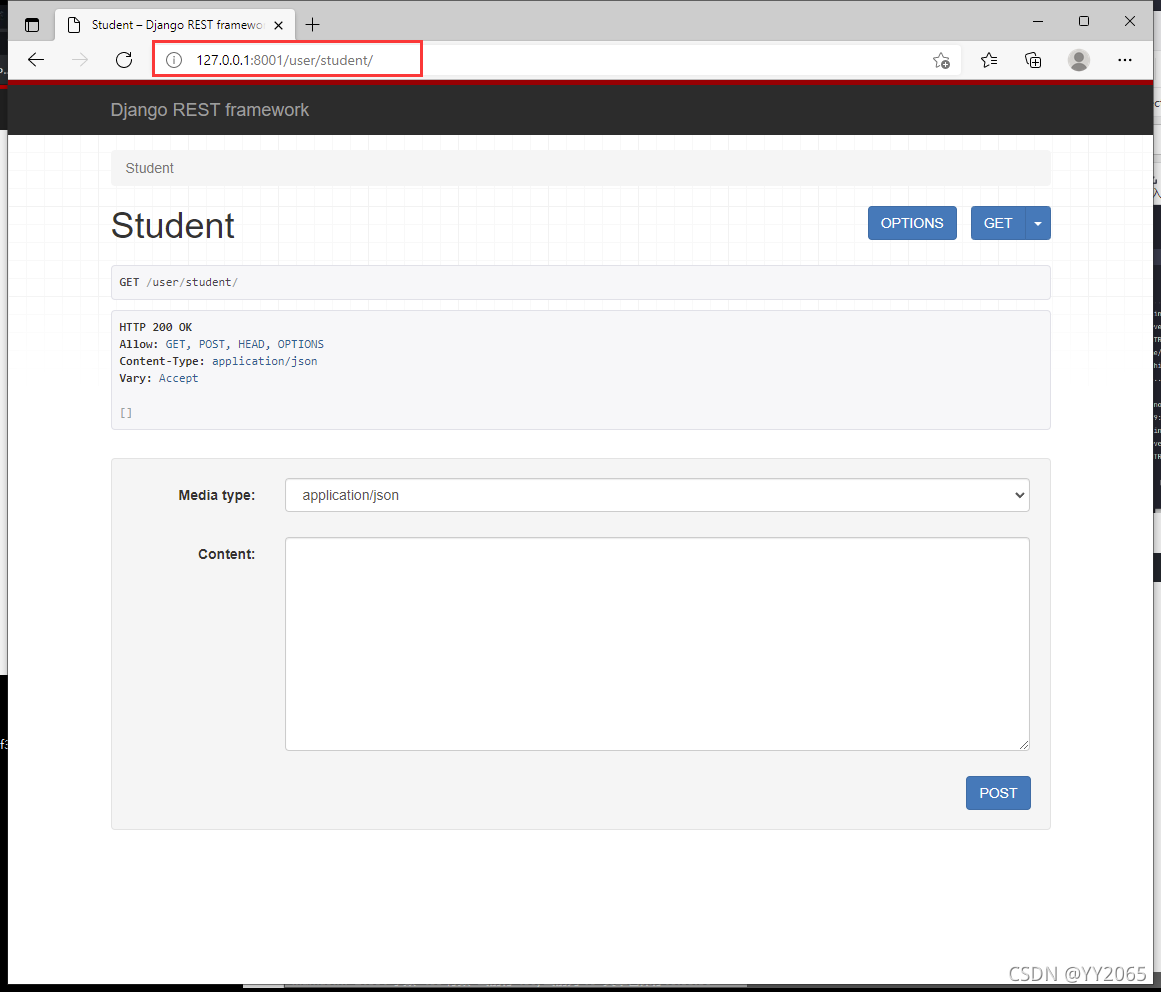Viewport: 1161px width, 992px height.
Task: Send a GET request
Action: click(x=997, y=223)
